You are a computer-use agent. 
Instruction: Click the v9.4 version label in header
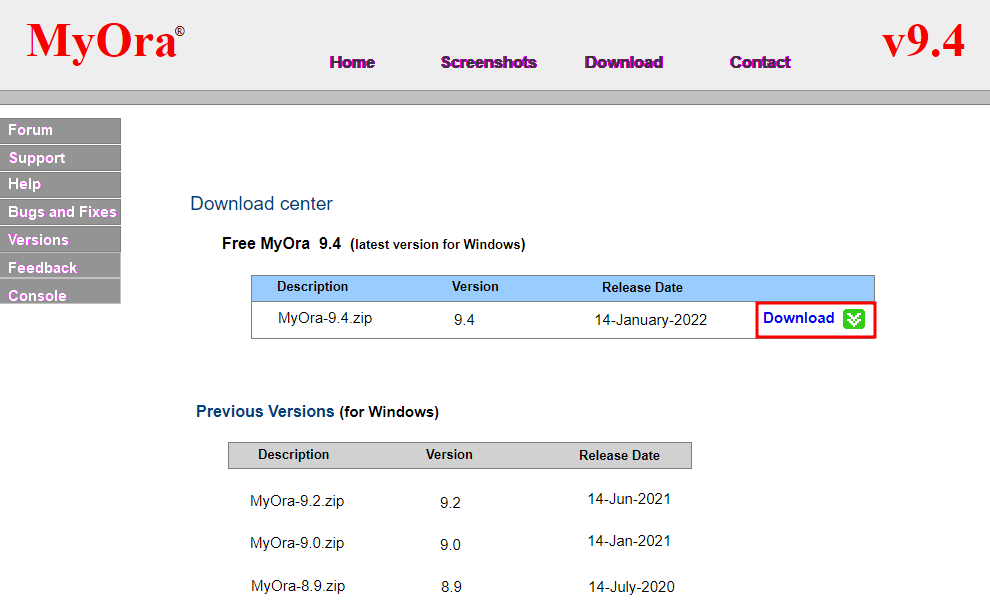(923, 40)
